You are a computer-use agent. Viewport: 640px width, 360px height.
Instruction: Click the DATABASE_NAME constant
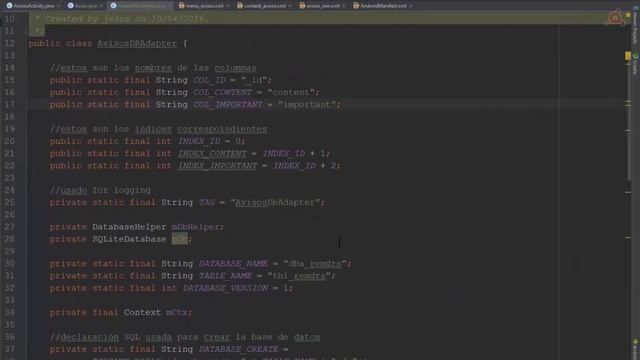click(x=233, y=264)
